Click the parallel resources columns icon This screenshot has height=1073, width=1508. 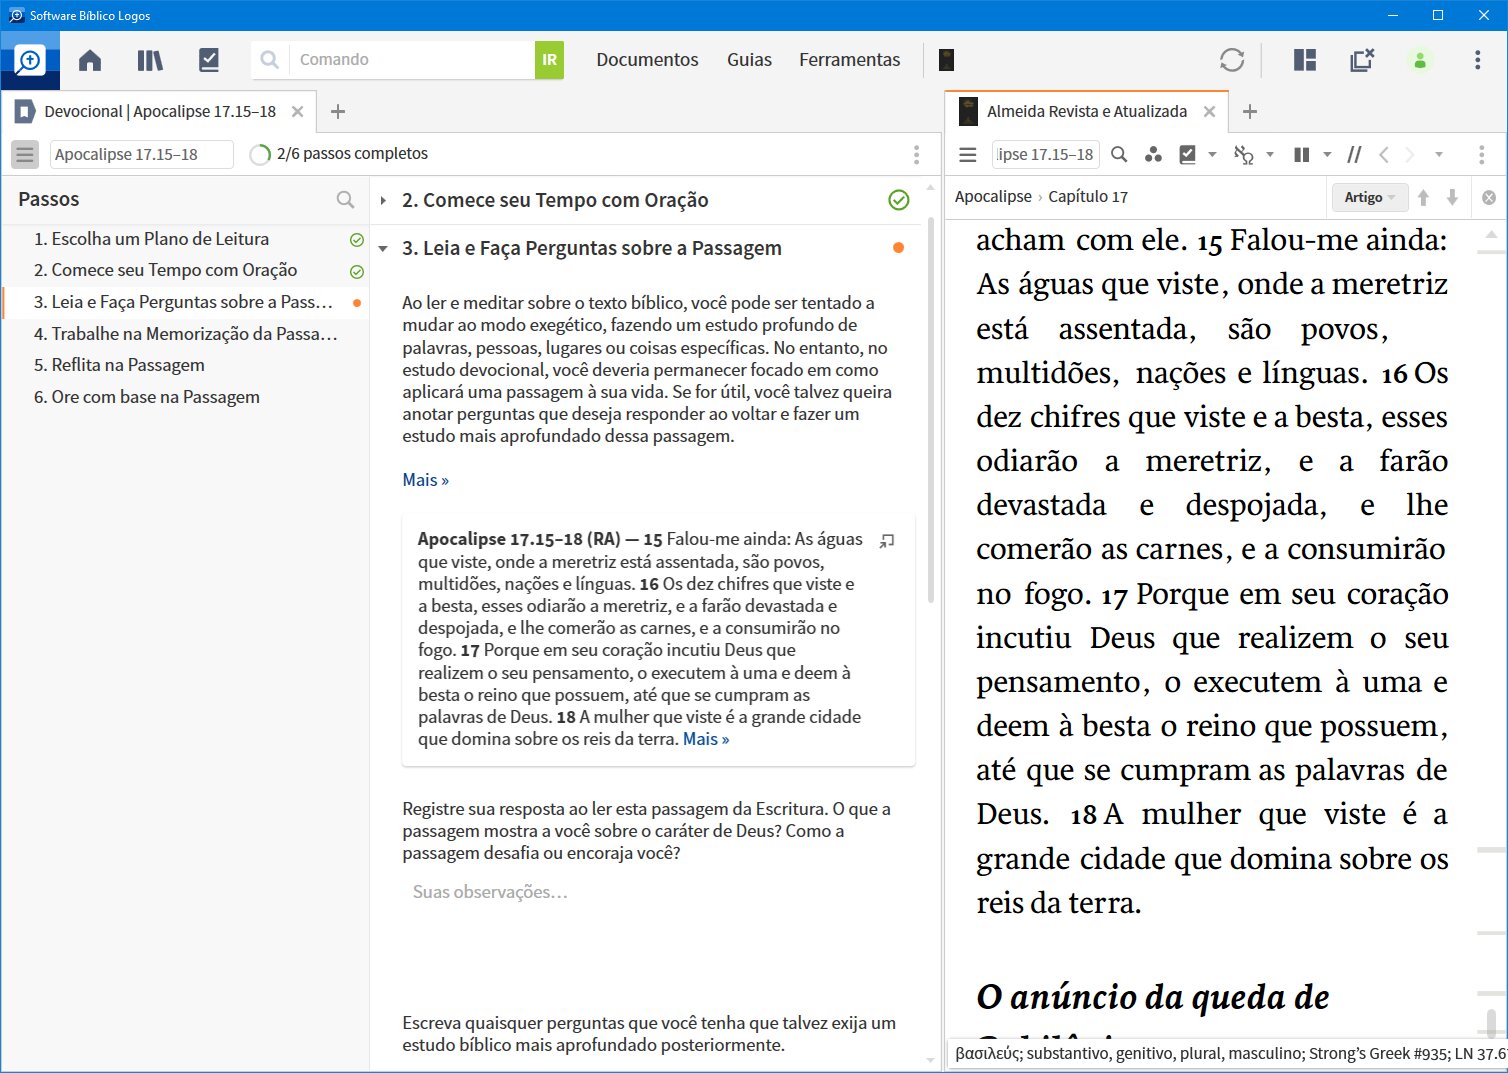point(1301,154)
